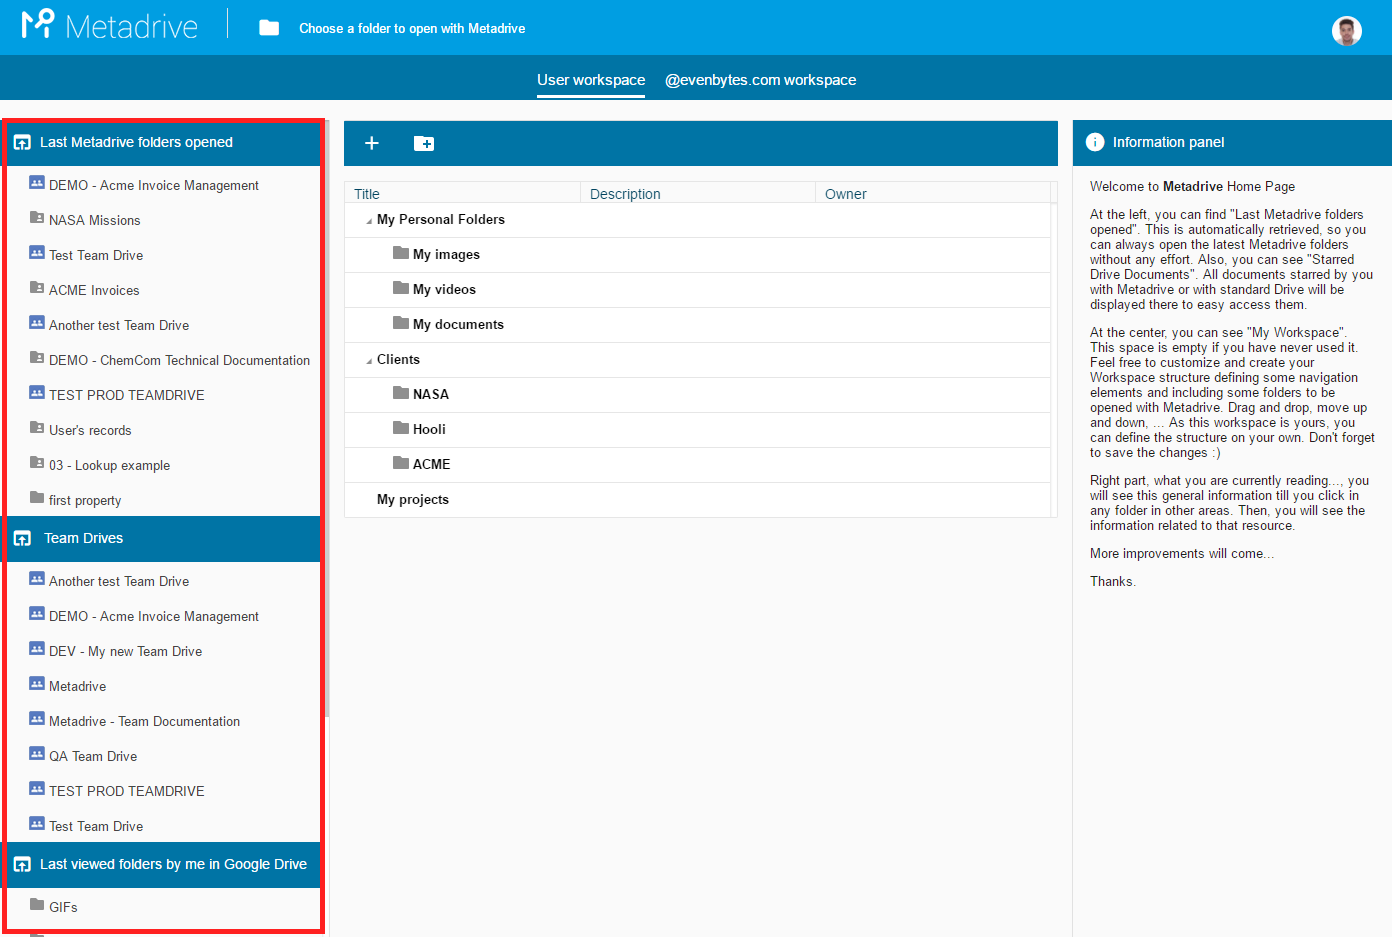
Task: Click the folder icon in top header
Action: click(x=269, y=28)
